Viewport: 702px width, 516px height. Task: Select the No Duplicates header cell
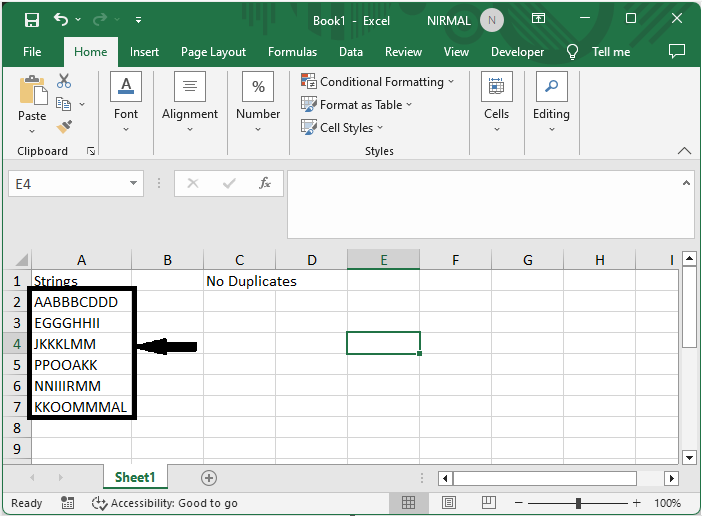[240, 281]
